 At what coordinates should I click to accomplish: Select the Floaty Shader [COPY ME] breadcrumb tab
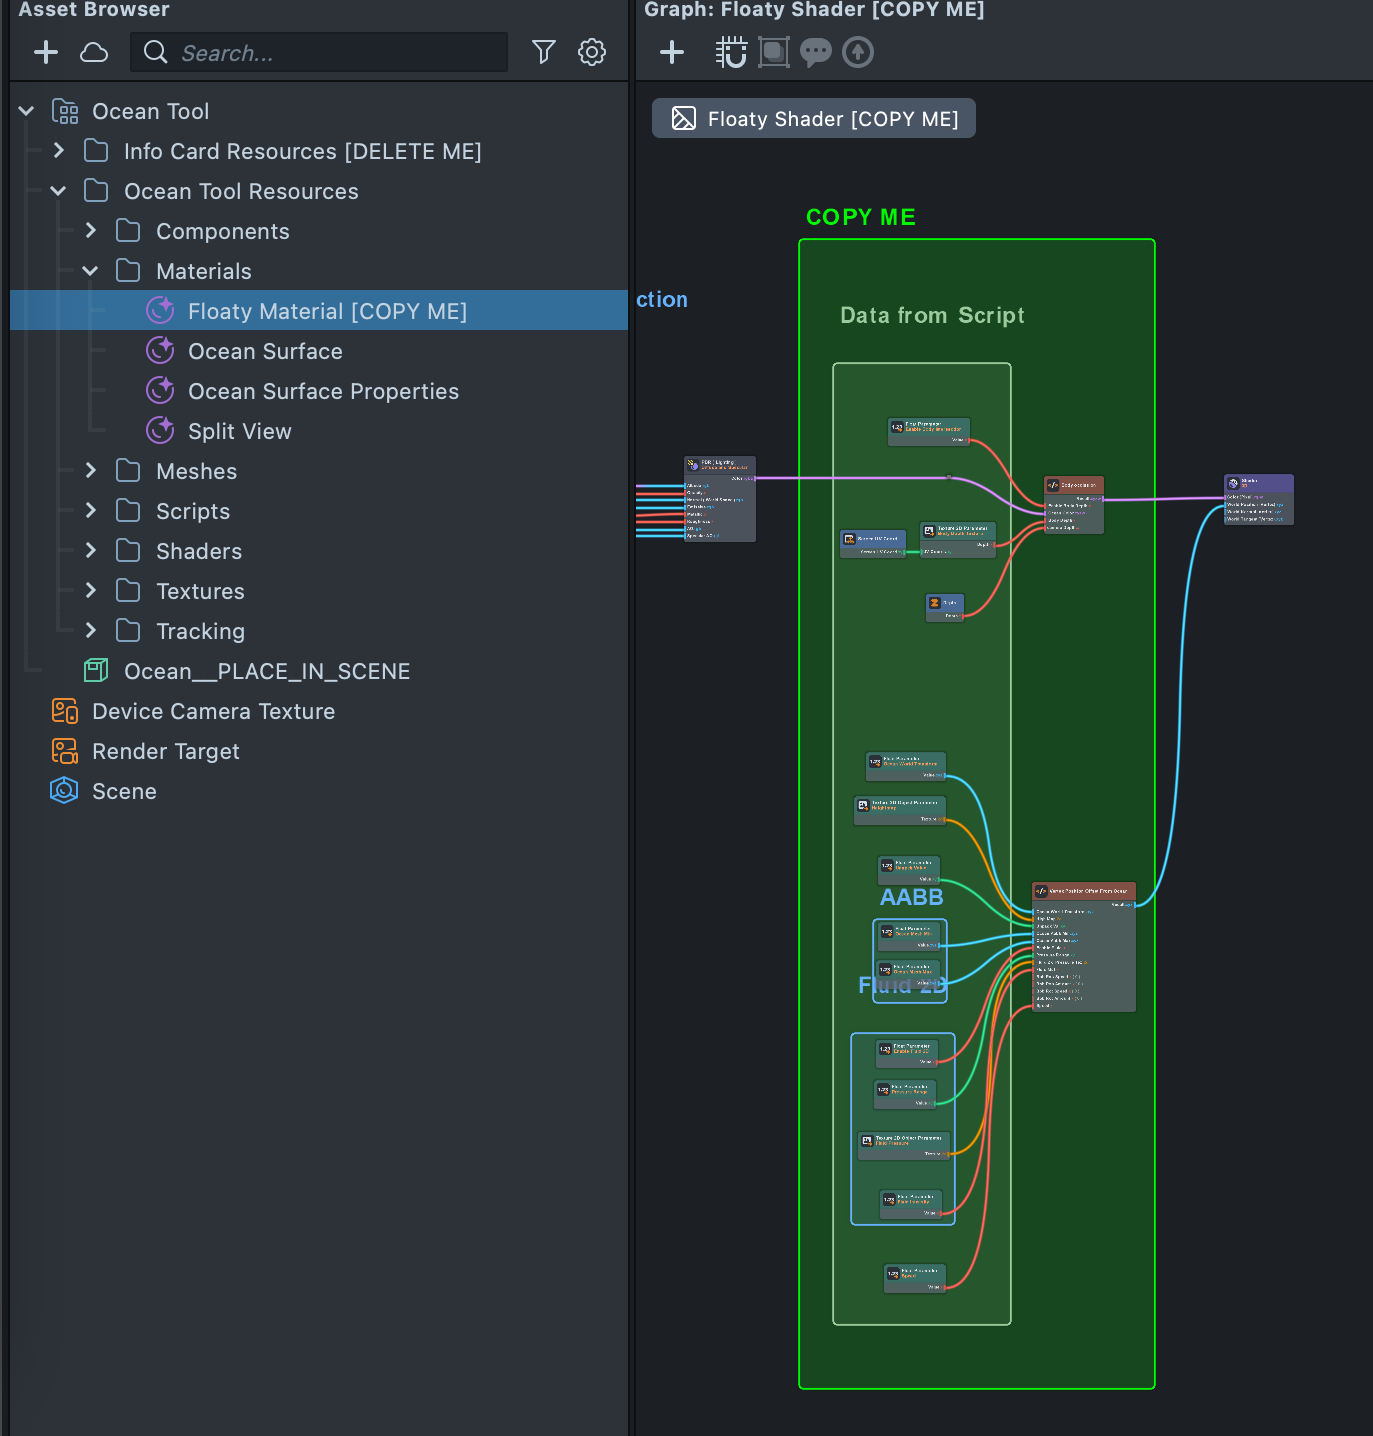point(814,119)
